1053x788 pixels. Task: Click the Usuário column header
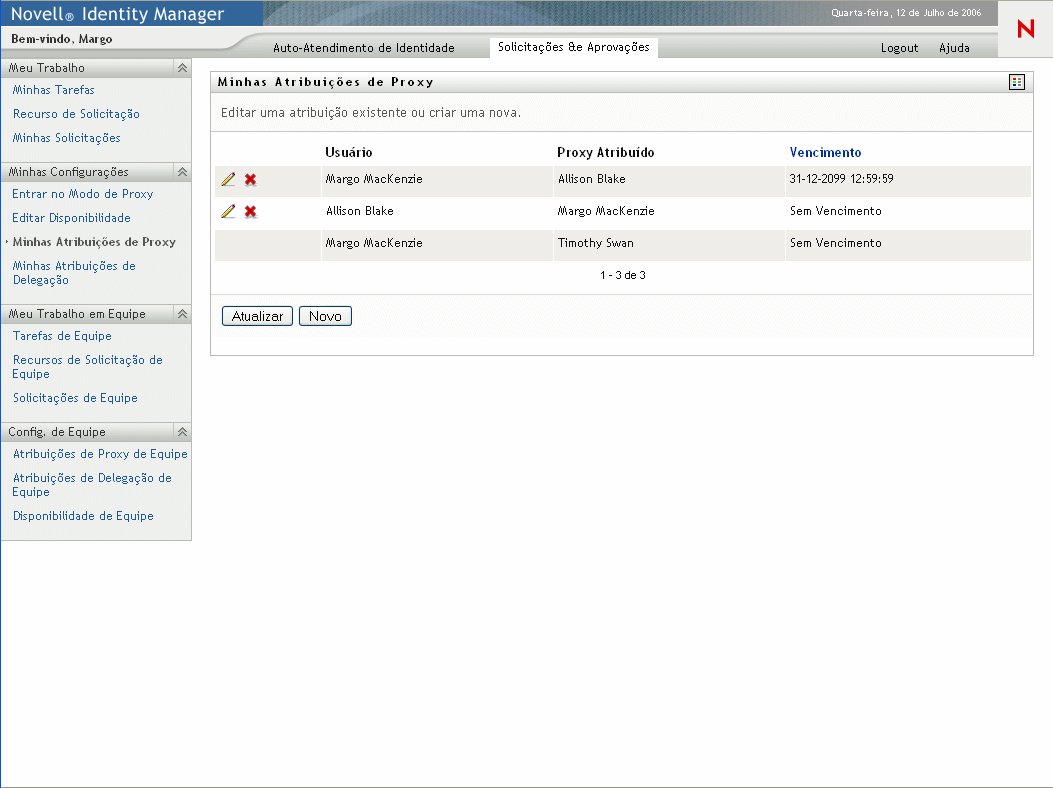[349, 152]
